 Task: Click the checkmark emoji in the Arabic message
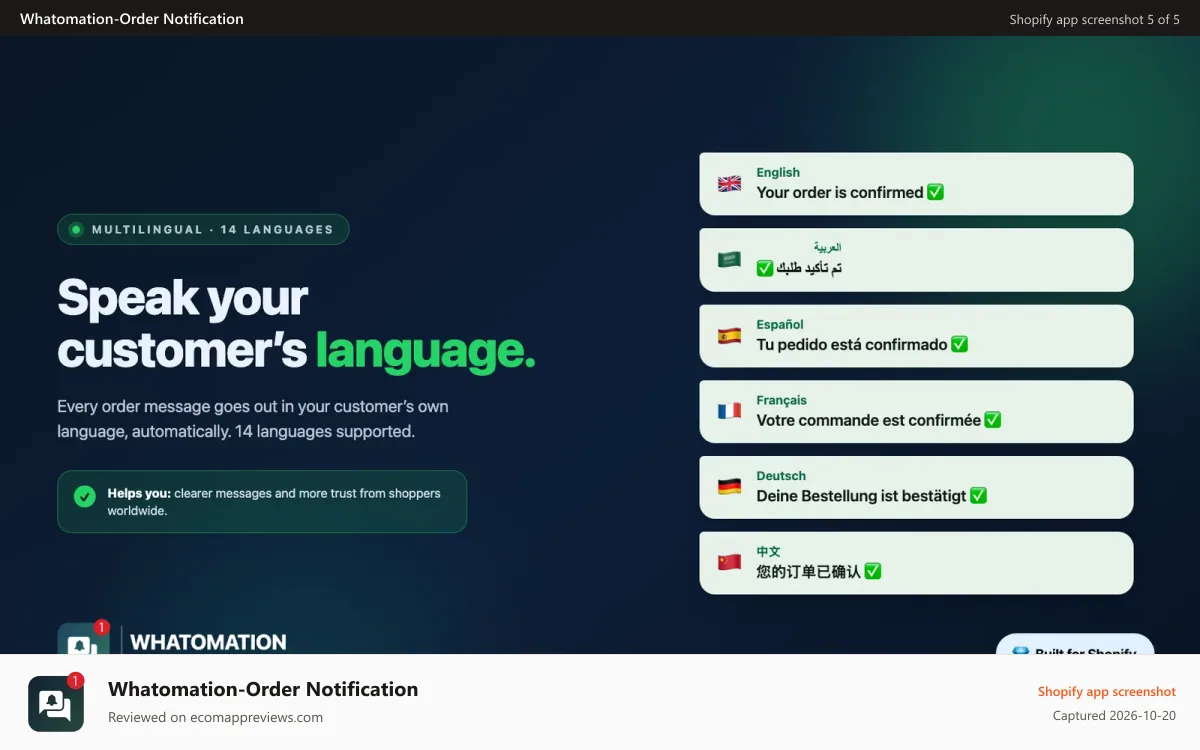(765, 268)
